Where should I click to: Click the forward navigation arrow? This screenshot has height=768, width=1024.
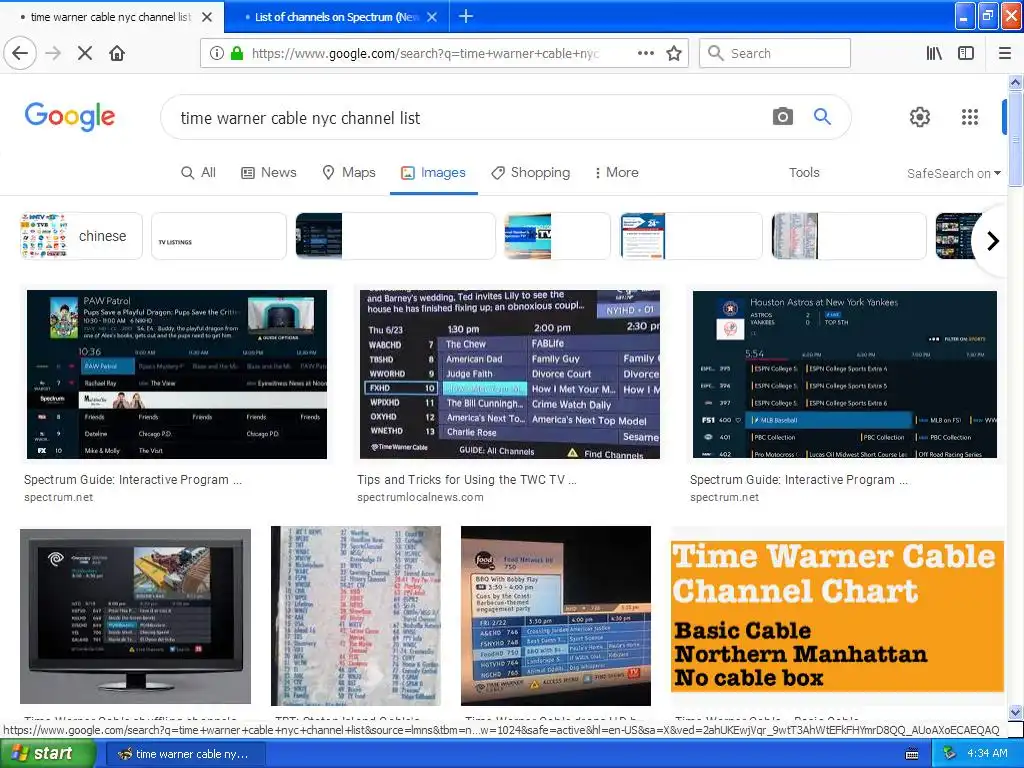pyautogui.click(x=54, y=53)
